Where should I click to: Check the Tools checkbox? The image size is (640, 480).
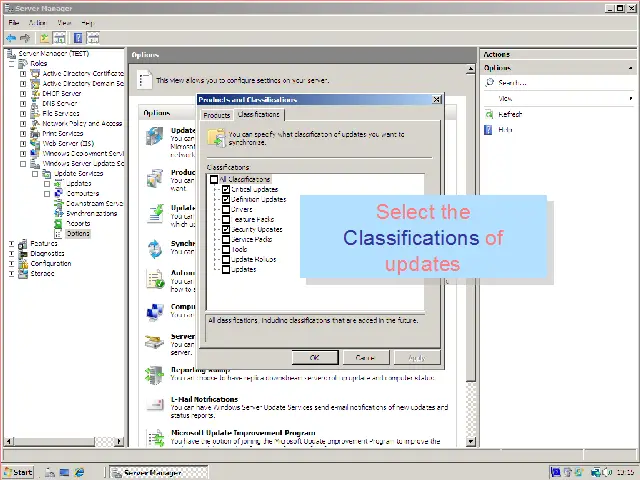tap(226, 249)
